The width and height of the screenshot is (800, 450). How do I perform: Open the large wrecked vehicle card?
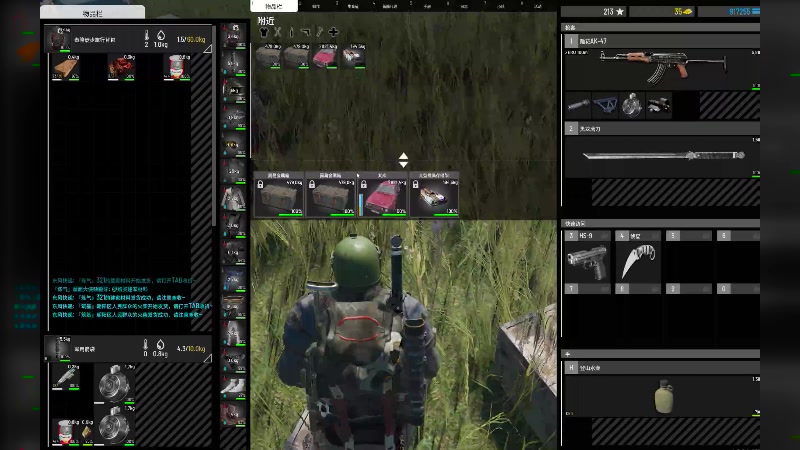[434, 194]
